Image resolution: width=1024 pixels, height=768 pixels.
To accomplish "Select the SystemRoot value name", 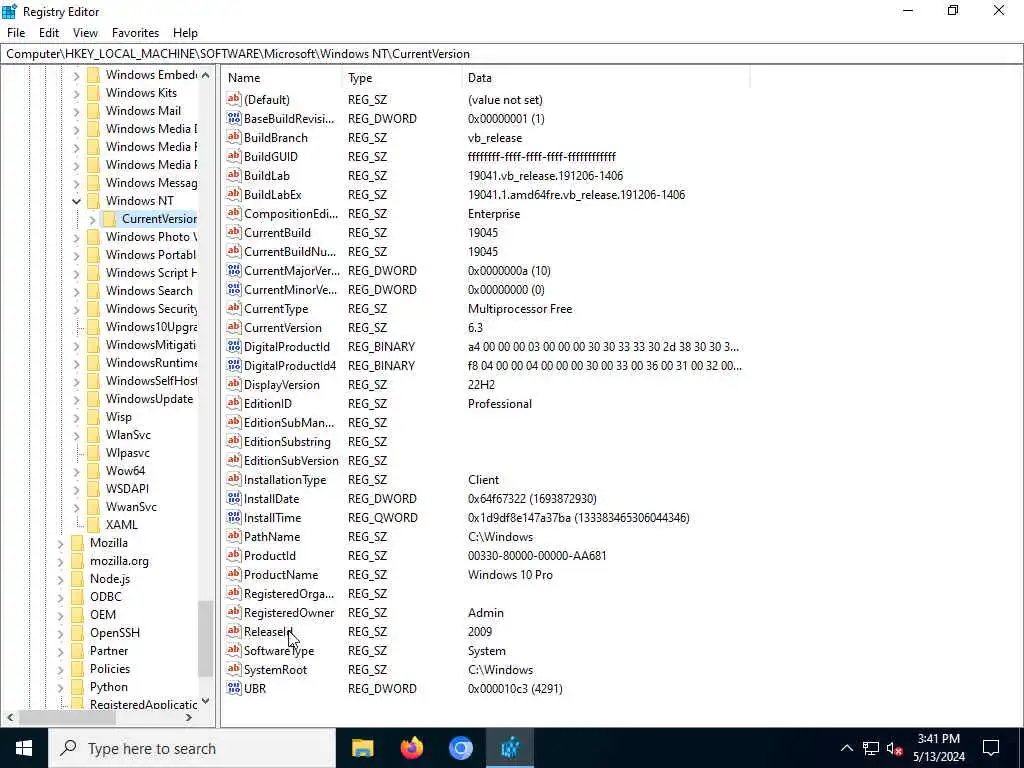I will (x=275, y=669).
